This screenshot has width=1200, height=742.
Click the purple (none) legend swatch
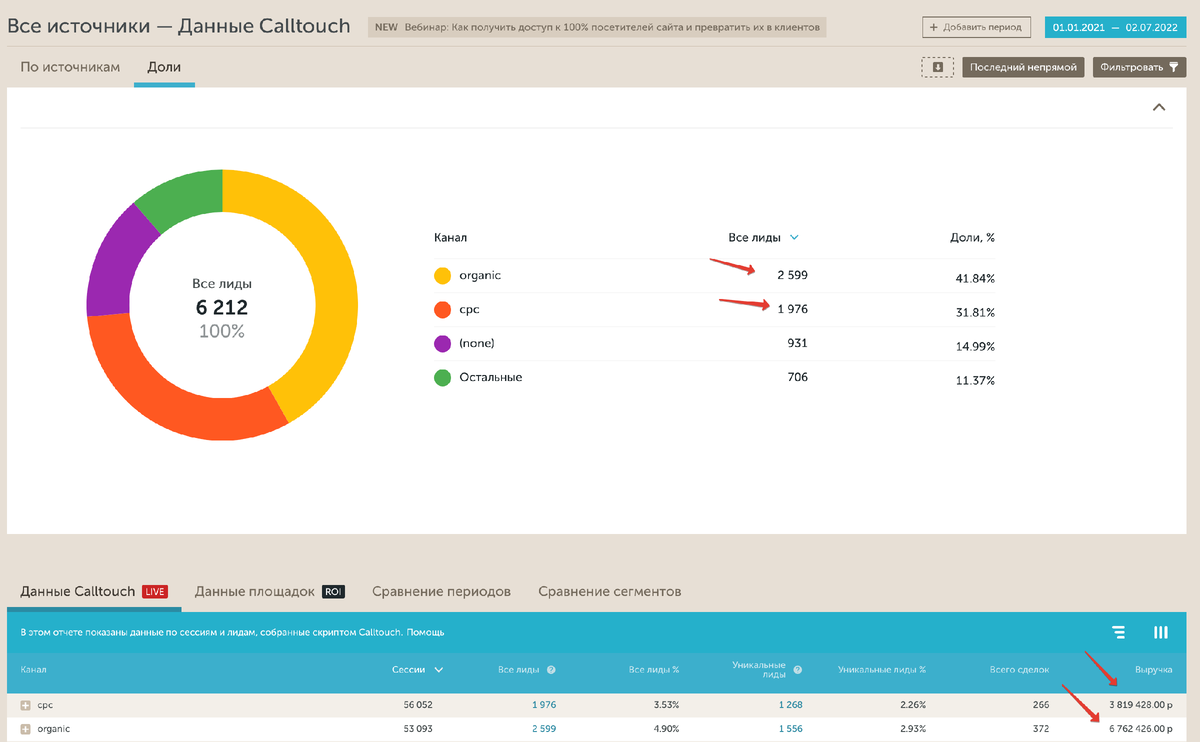(442, 344)
